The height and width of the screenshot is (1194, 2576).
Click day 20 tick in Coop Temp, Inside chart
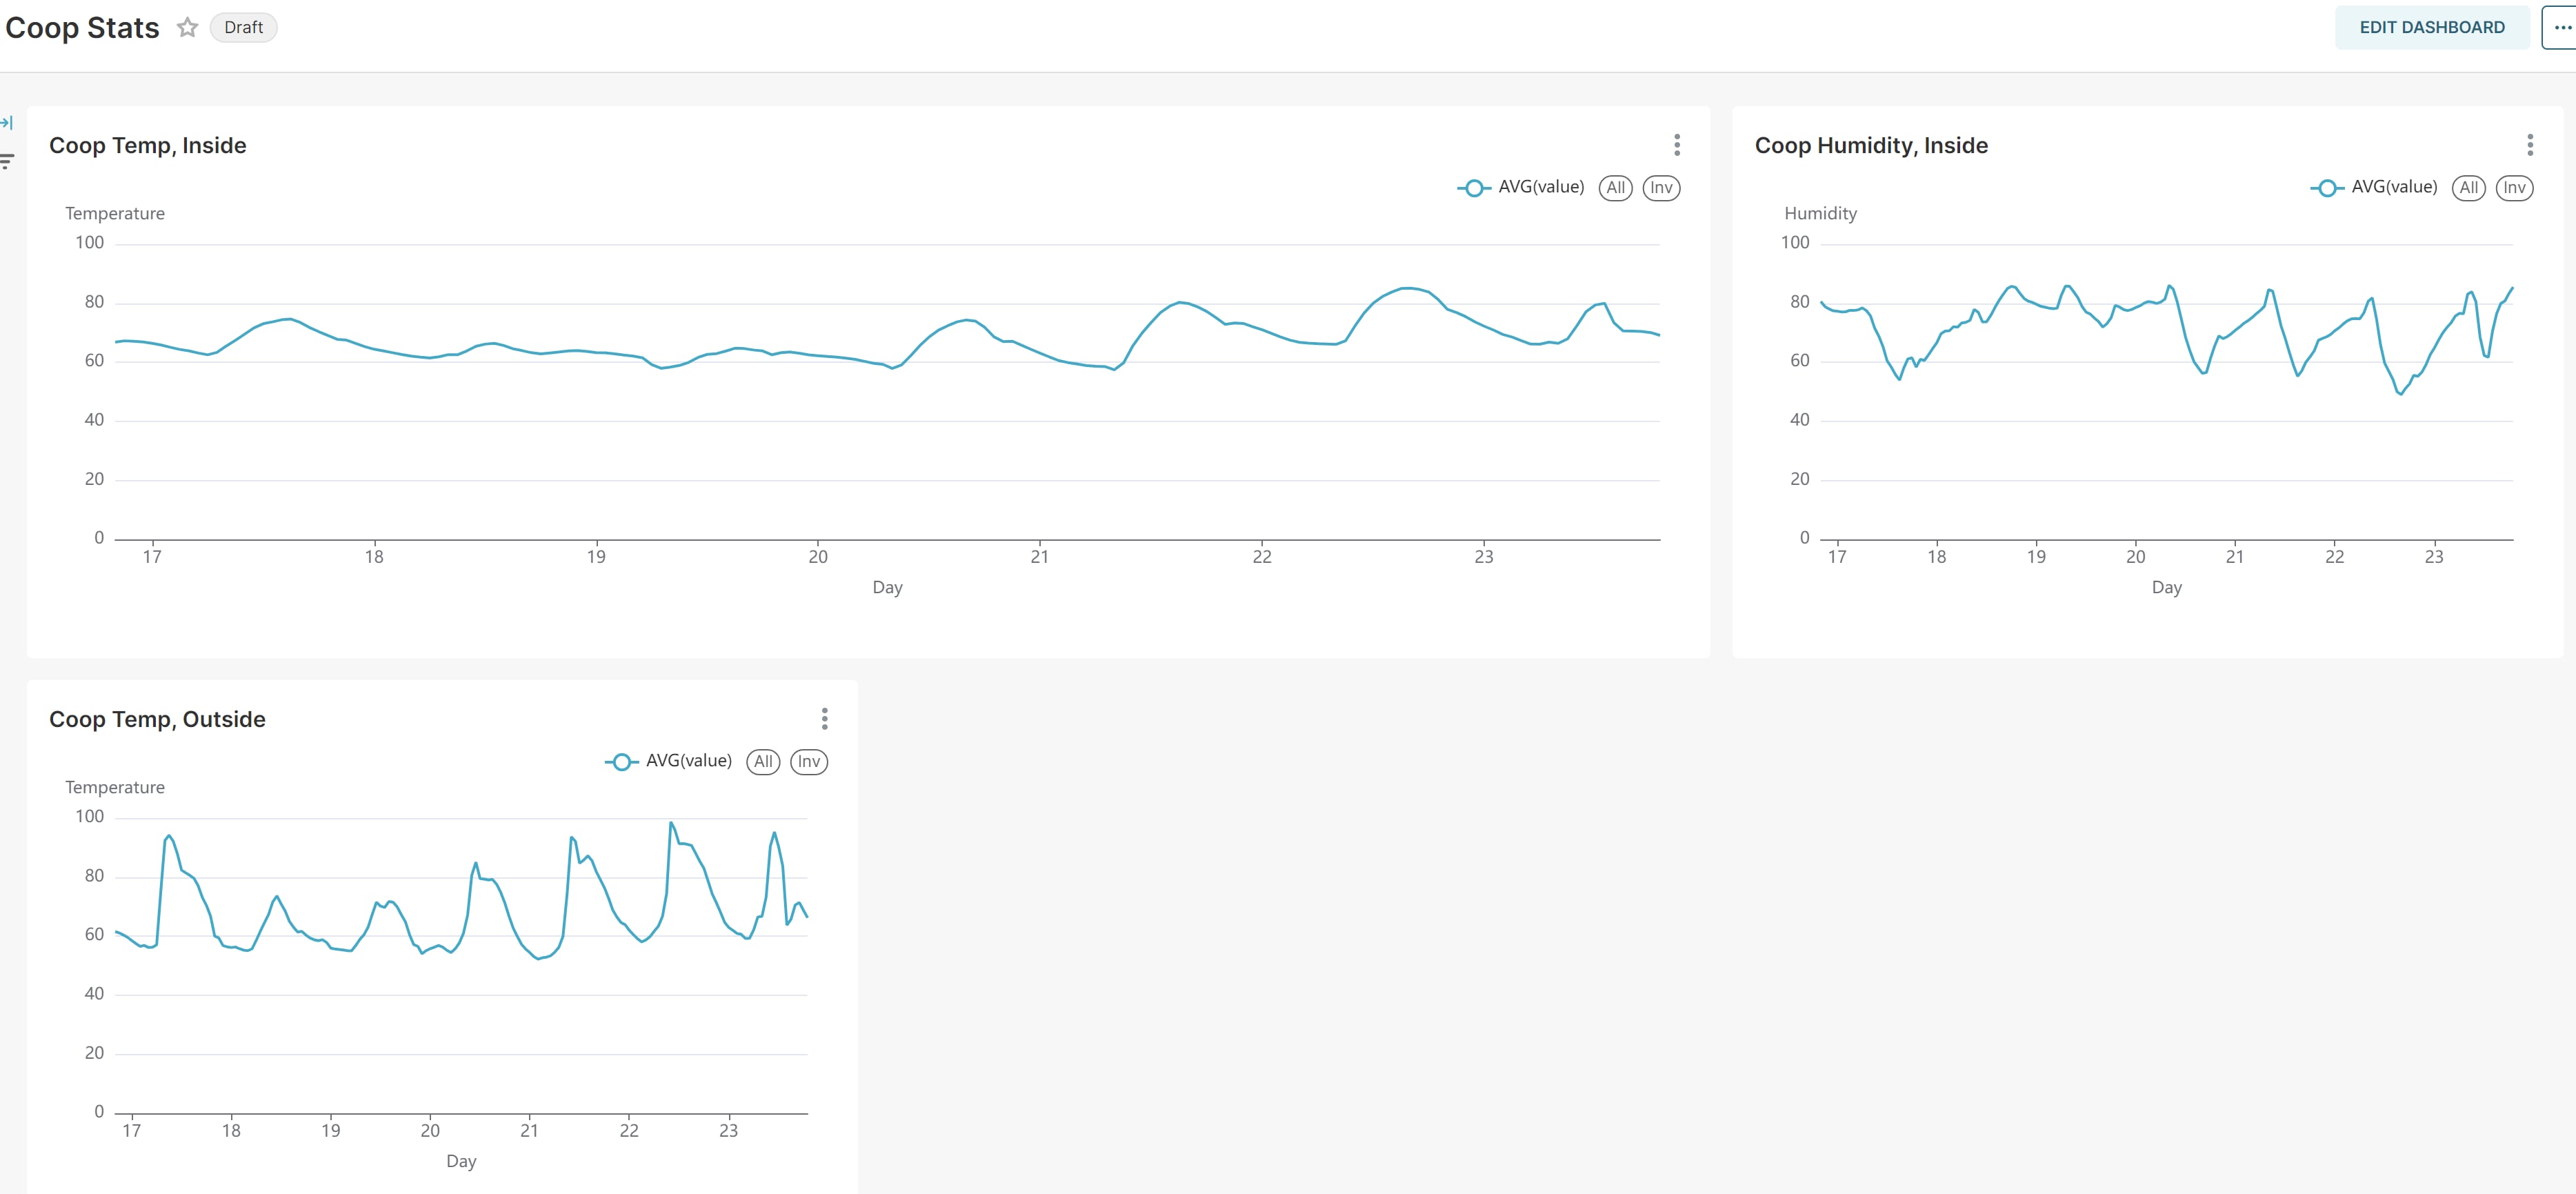tap(818, 557)
